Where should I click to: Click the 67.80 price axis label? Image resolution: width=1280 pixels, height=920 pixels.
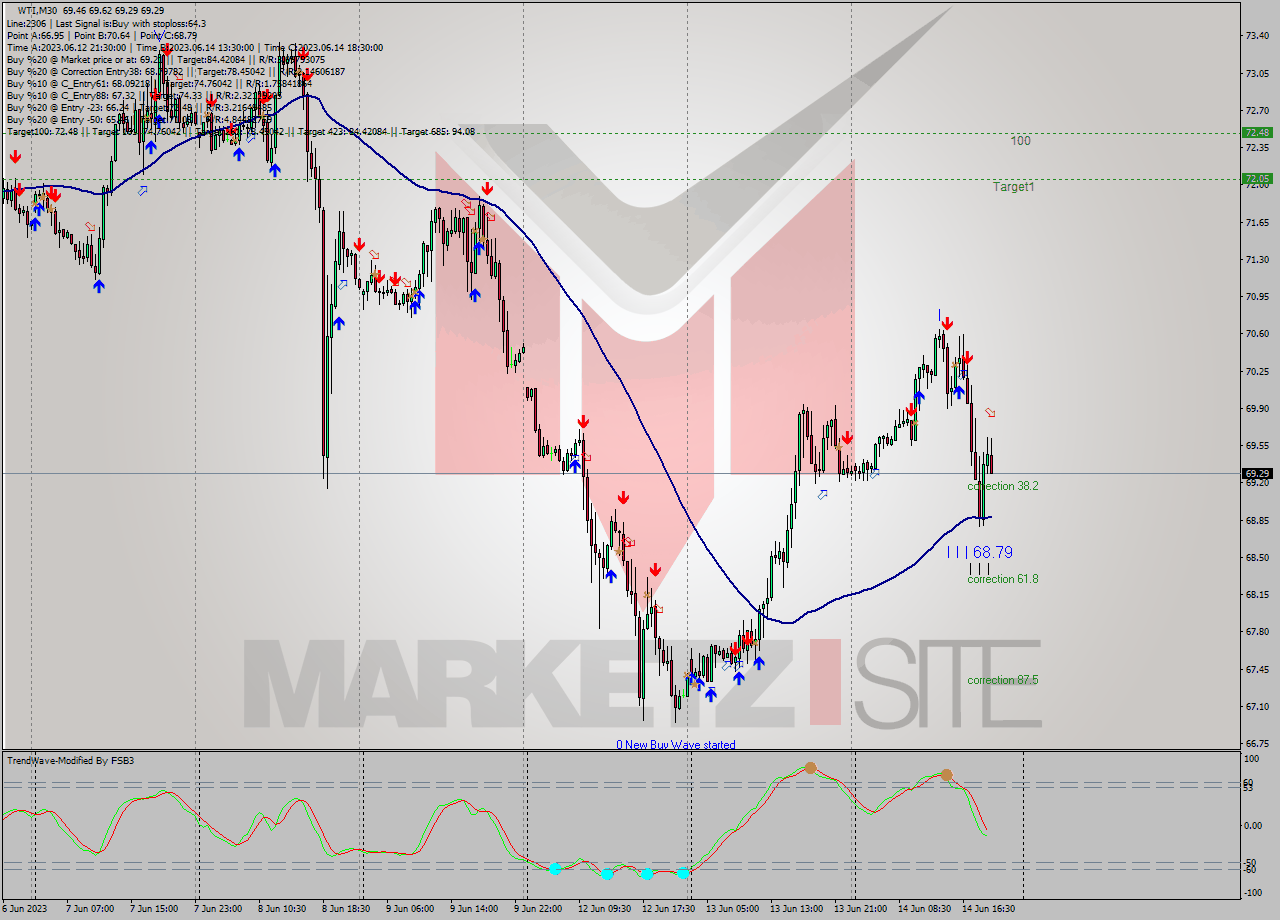(x=1258, y=631)
